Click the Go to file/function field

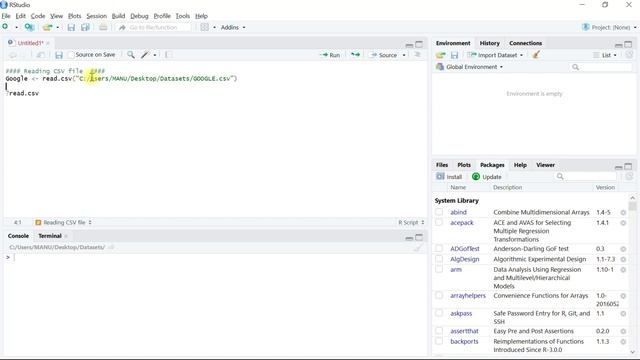coord(154,27)
